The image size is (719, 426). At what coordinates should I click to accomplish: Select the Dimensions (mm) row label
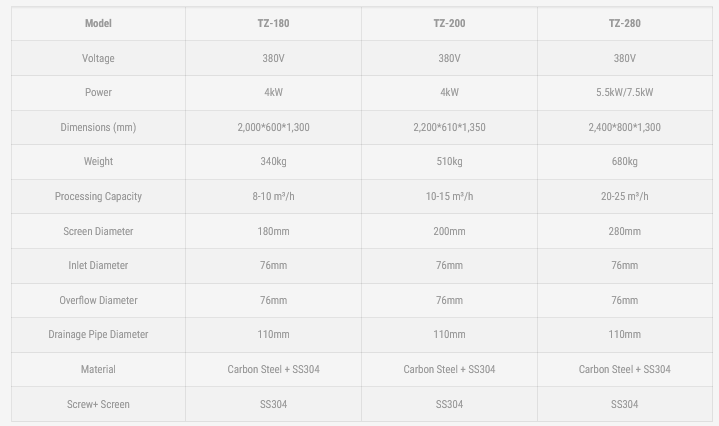coord(98,127)
